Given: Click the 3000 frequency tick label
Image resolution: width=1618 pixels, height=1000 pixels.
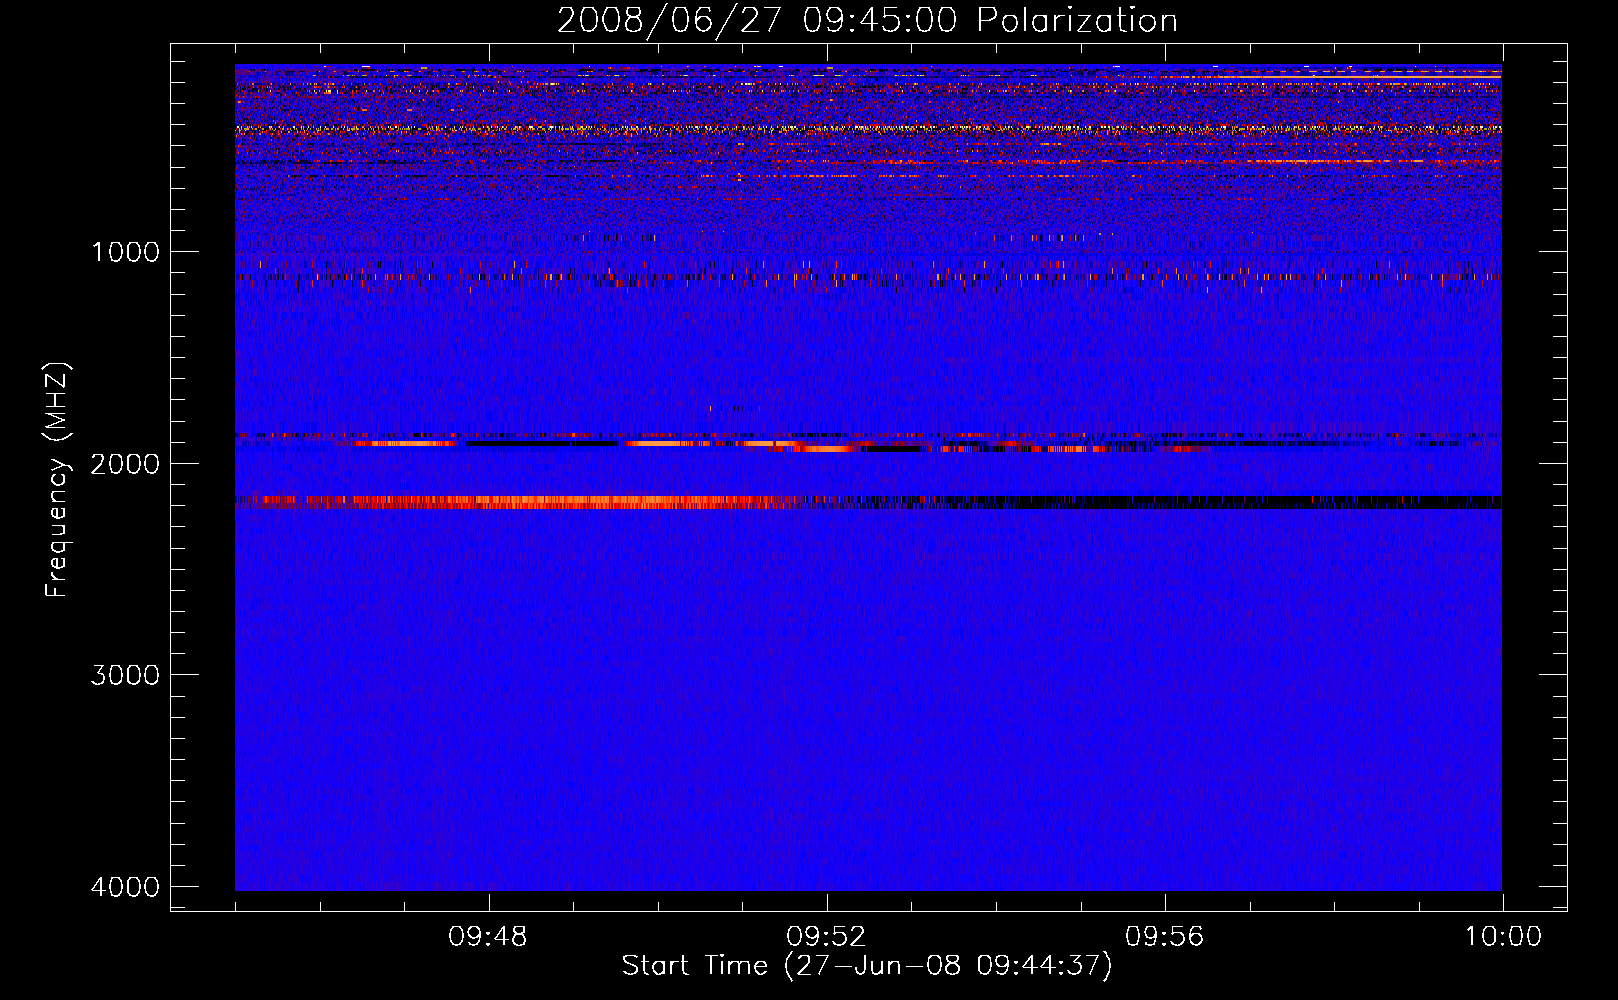Looking at the screenshot, I should coord(125,675).
